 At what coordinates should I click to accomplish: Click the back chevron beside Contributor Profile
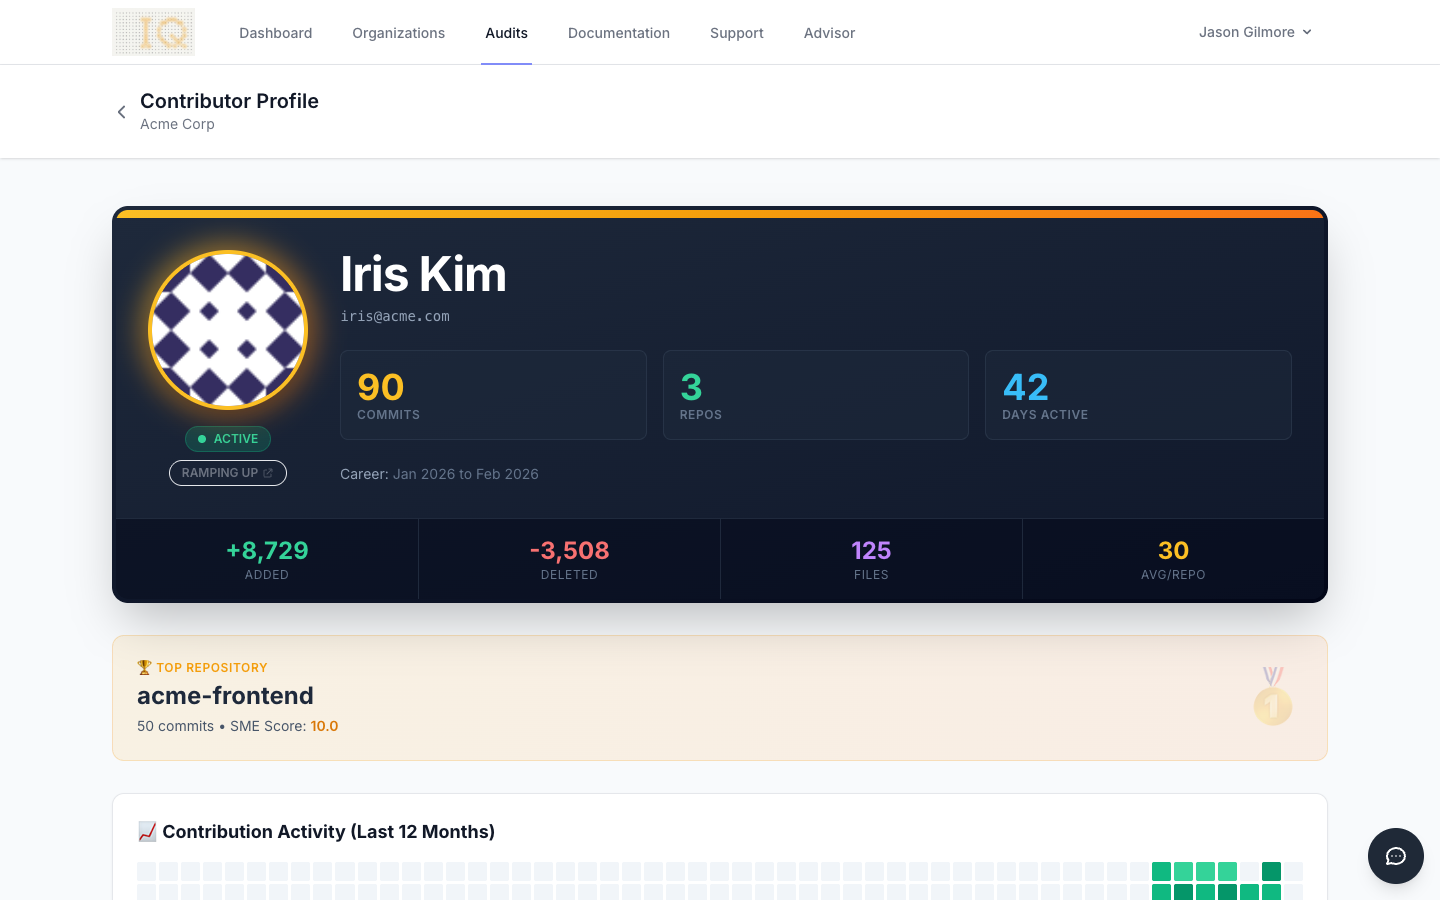click(x=121, y=111)
